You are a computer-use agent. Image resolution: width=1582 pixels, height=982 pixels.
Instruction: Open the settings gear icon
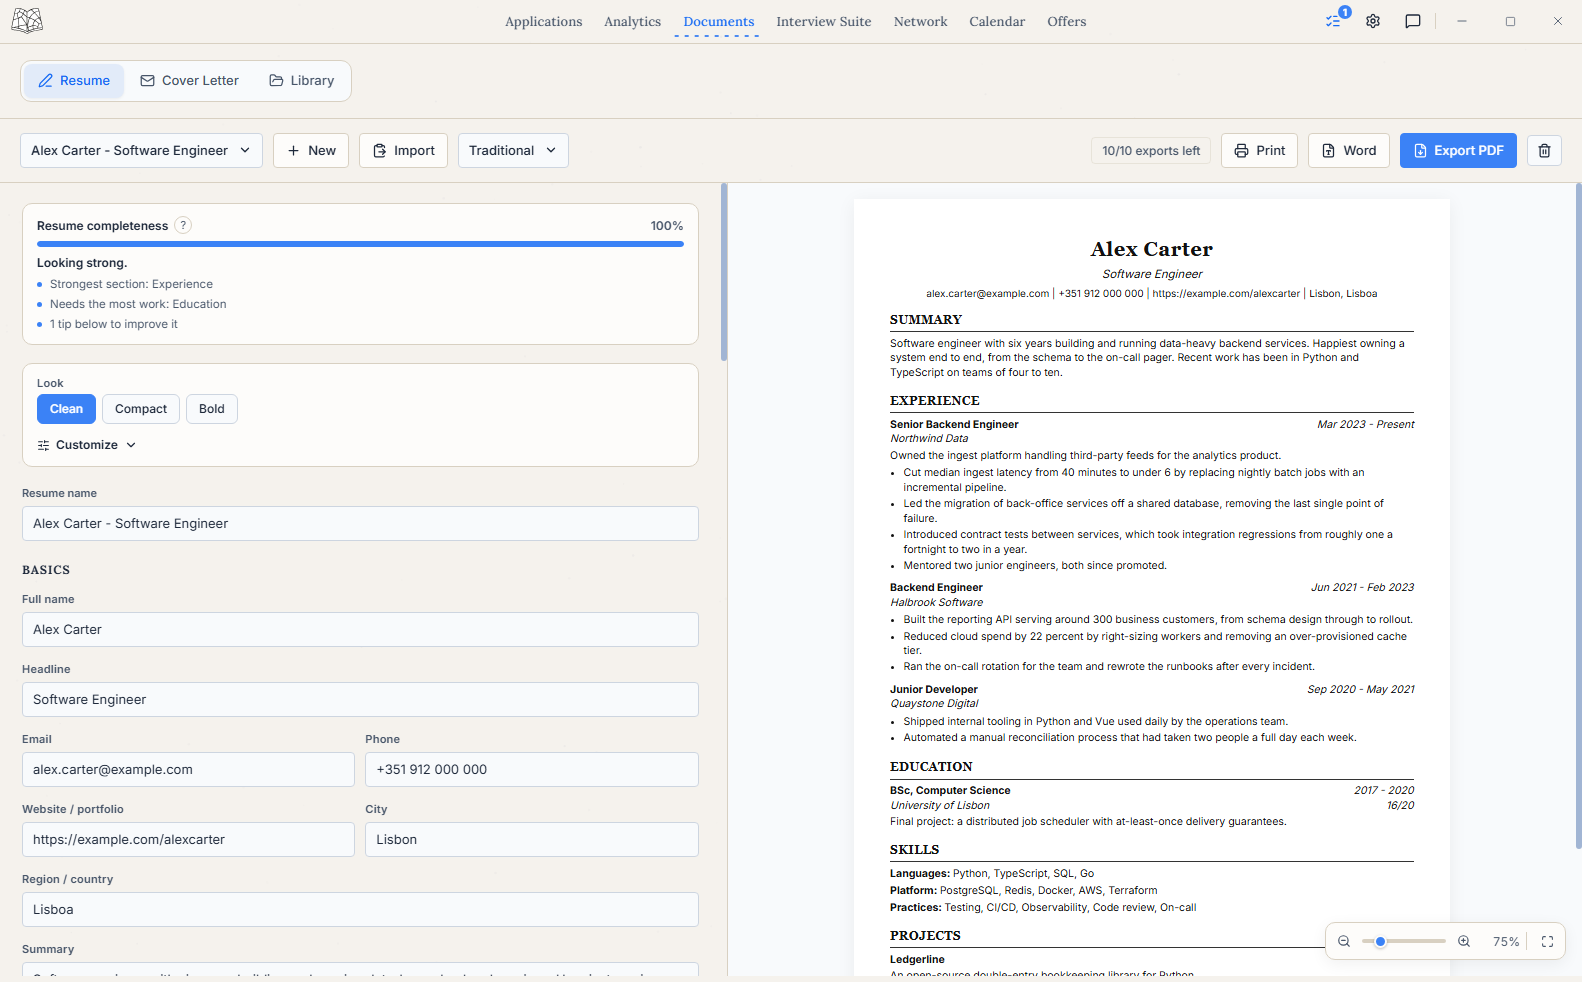click(1373, 21)
